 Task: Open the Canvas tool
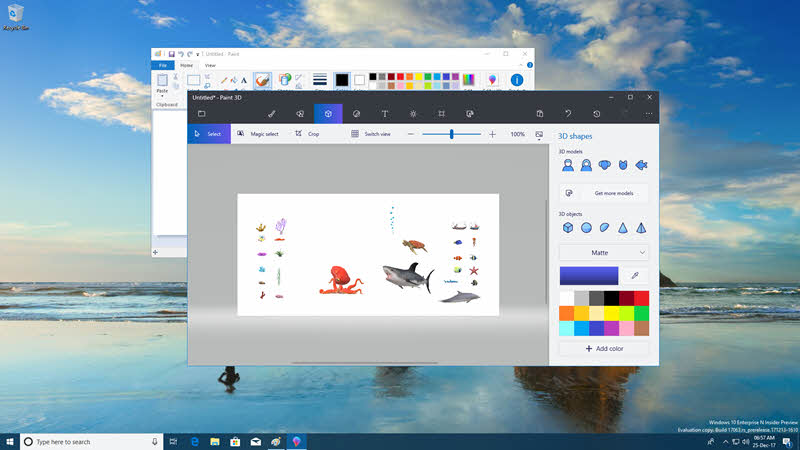pos(441,114)
